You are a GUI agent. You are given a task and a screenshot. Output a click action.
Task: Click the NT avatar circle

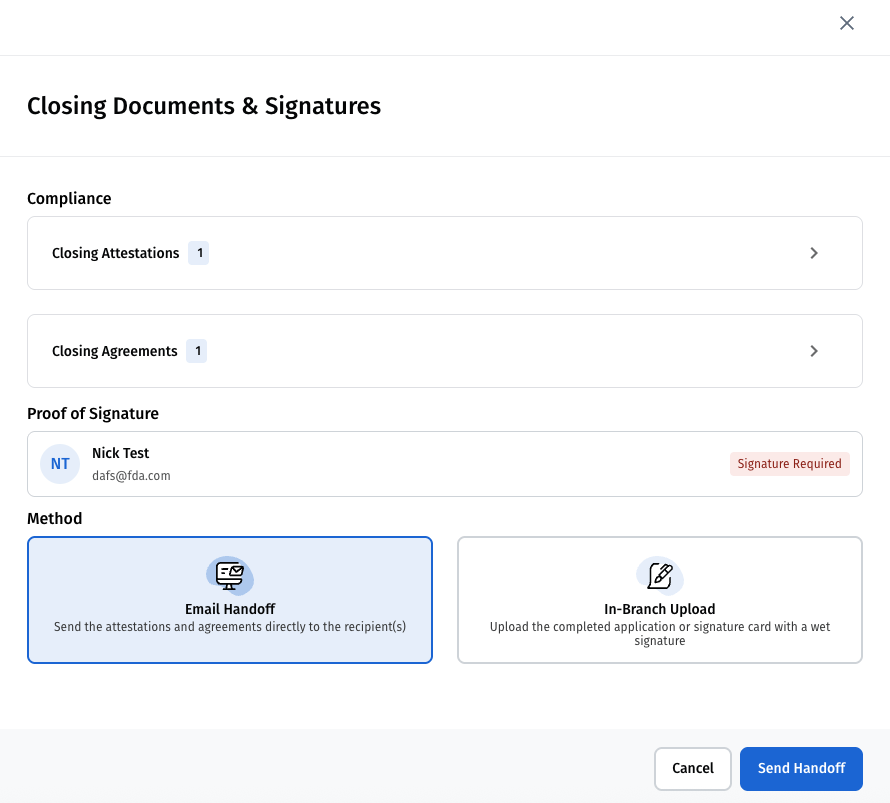coord(60,464)
